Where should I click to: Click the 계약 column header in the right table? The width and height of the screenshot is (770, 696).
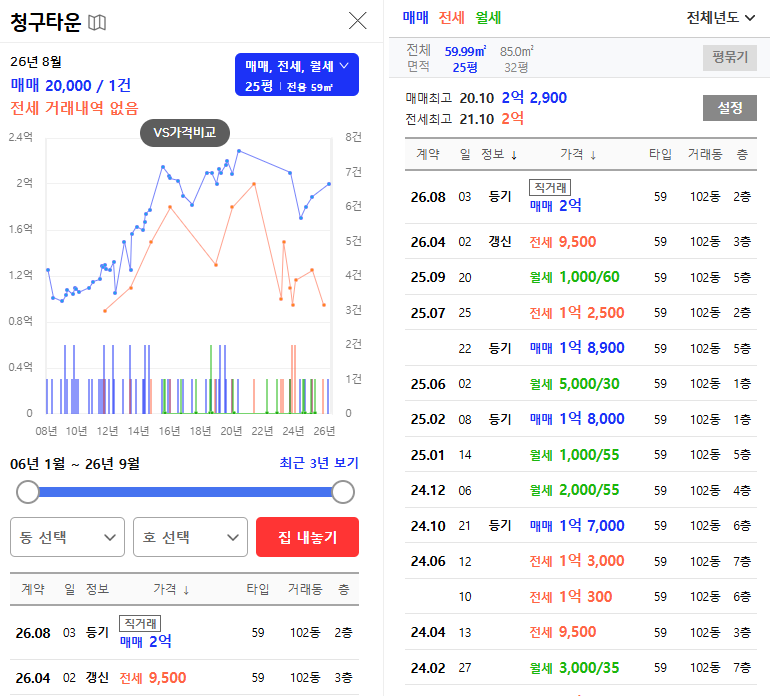click(x=428, y=155)
